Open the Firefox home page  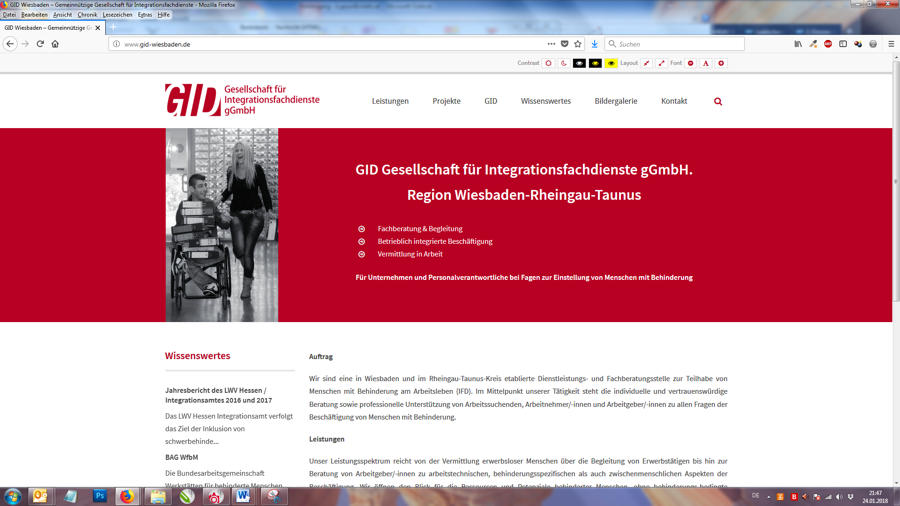click(55, 44)
